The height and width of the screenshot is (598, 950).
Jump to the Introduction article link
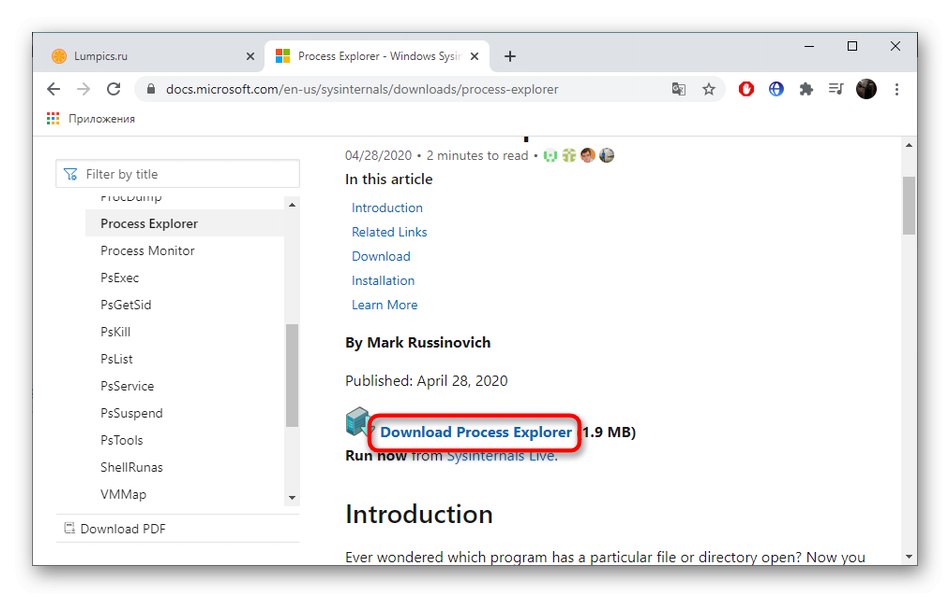(387, 208)
